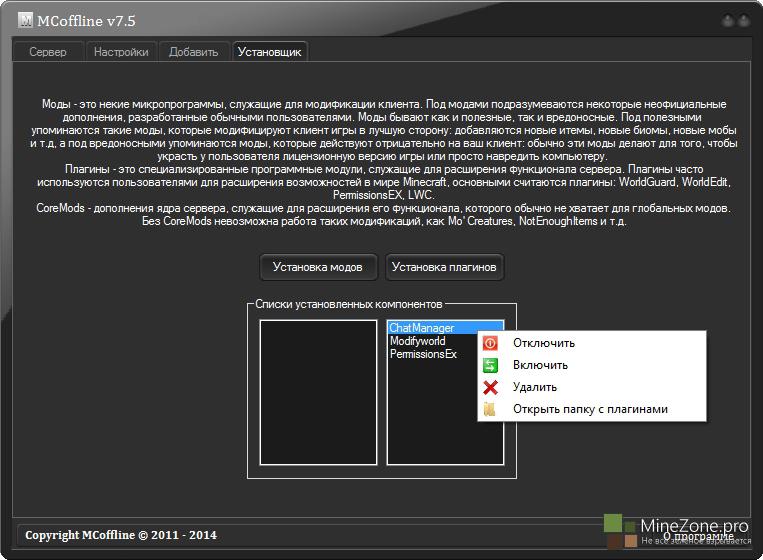Select the Modifyworld plugin entry

click(x=417, y=341)
